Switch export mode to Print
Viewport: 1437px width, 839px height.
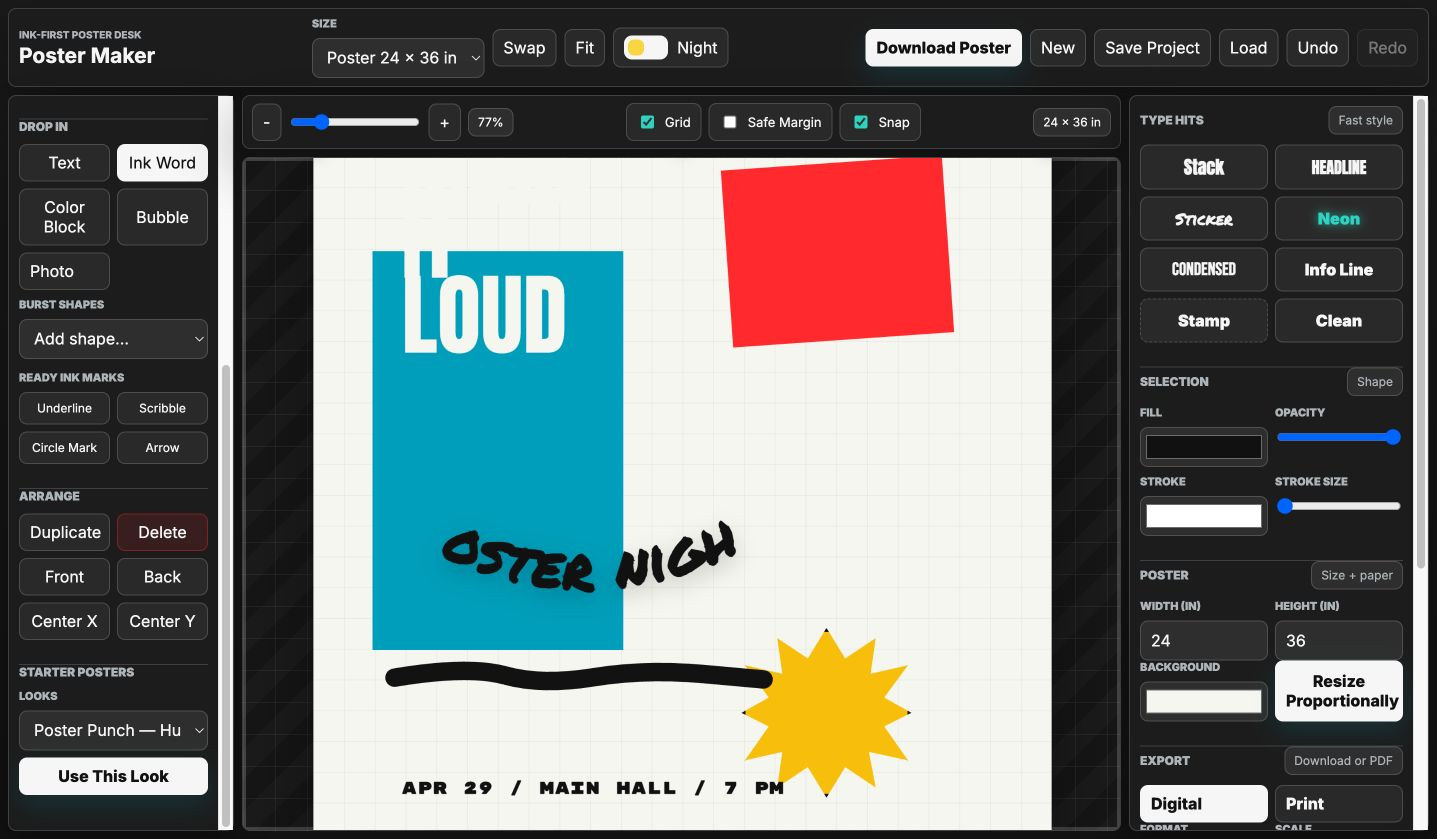click(x=1338, y=804)
